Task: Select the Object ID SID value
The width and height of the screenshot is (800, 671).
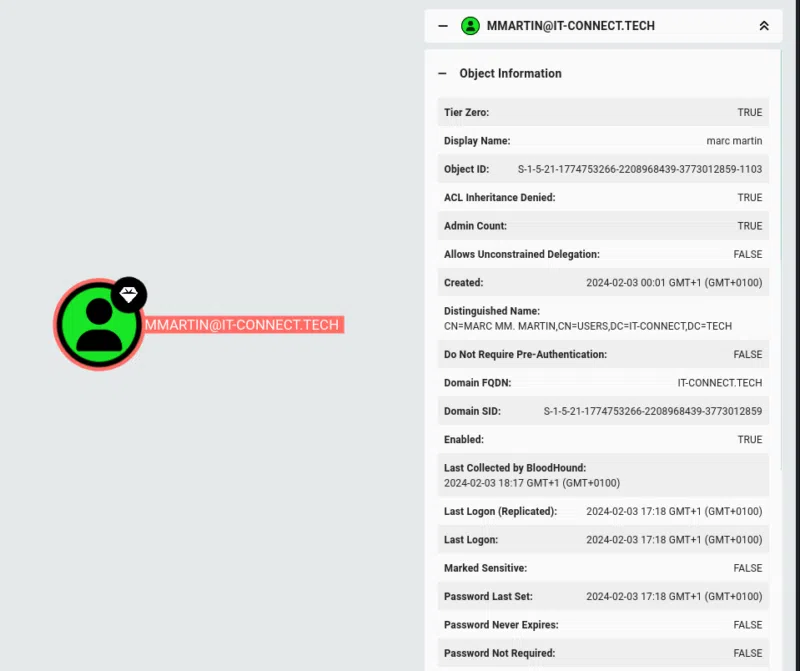Action: (x=640, y=169)
